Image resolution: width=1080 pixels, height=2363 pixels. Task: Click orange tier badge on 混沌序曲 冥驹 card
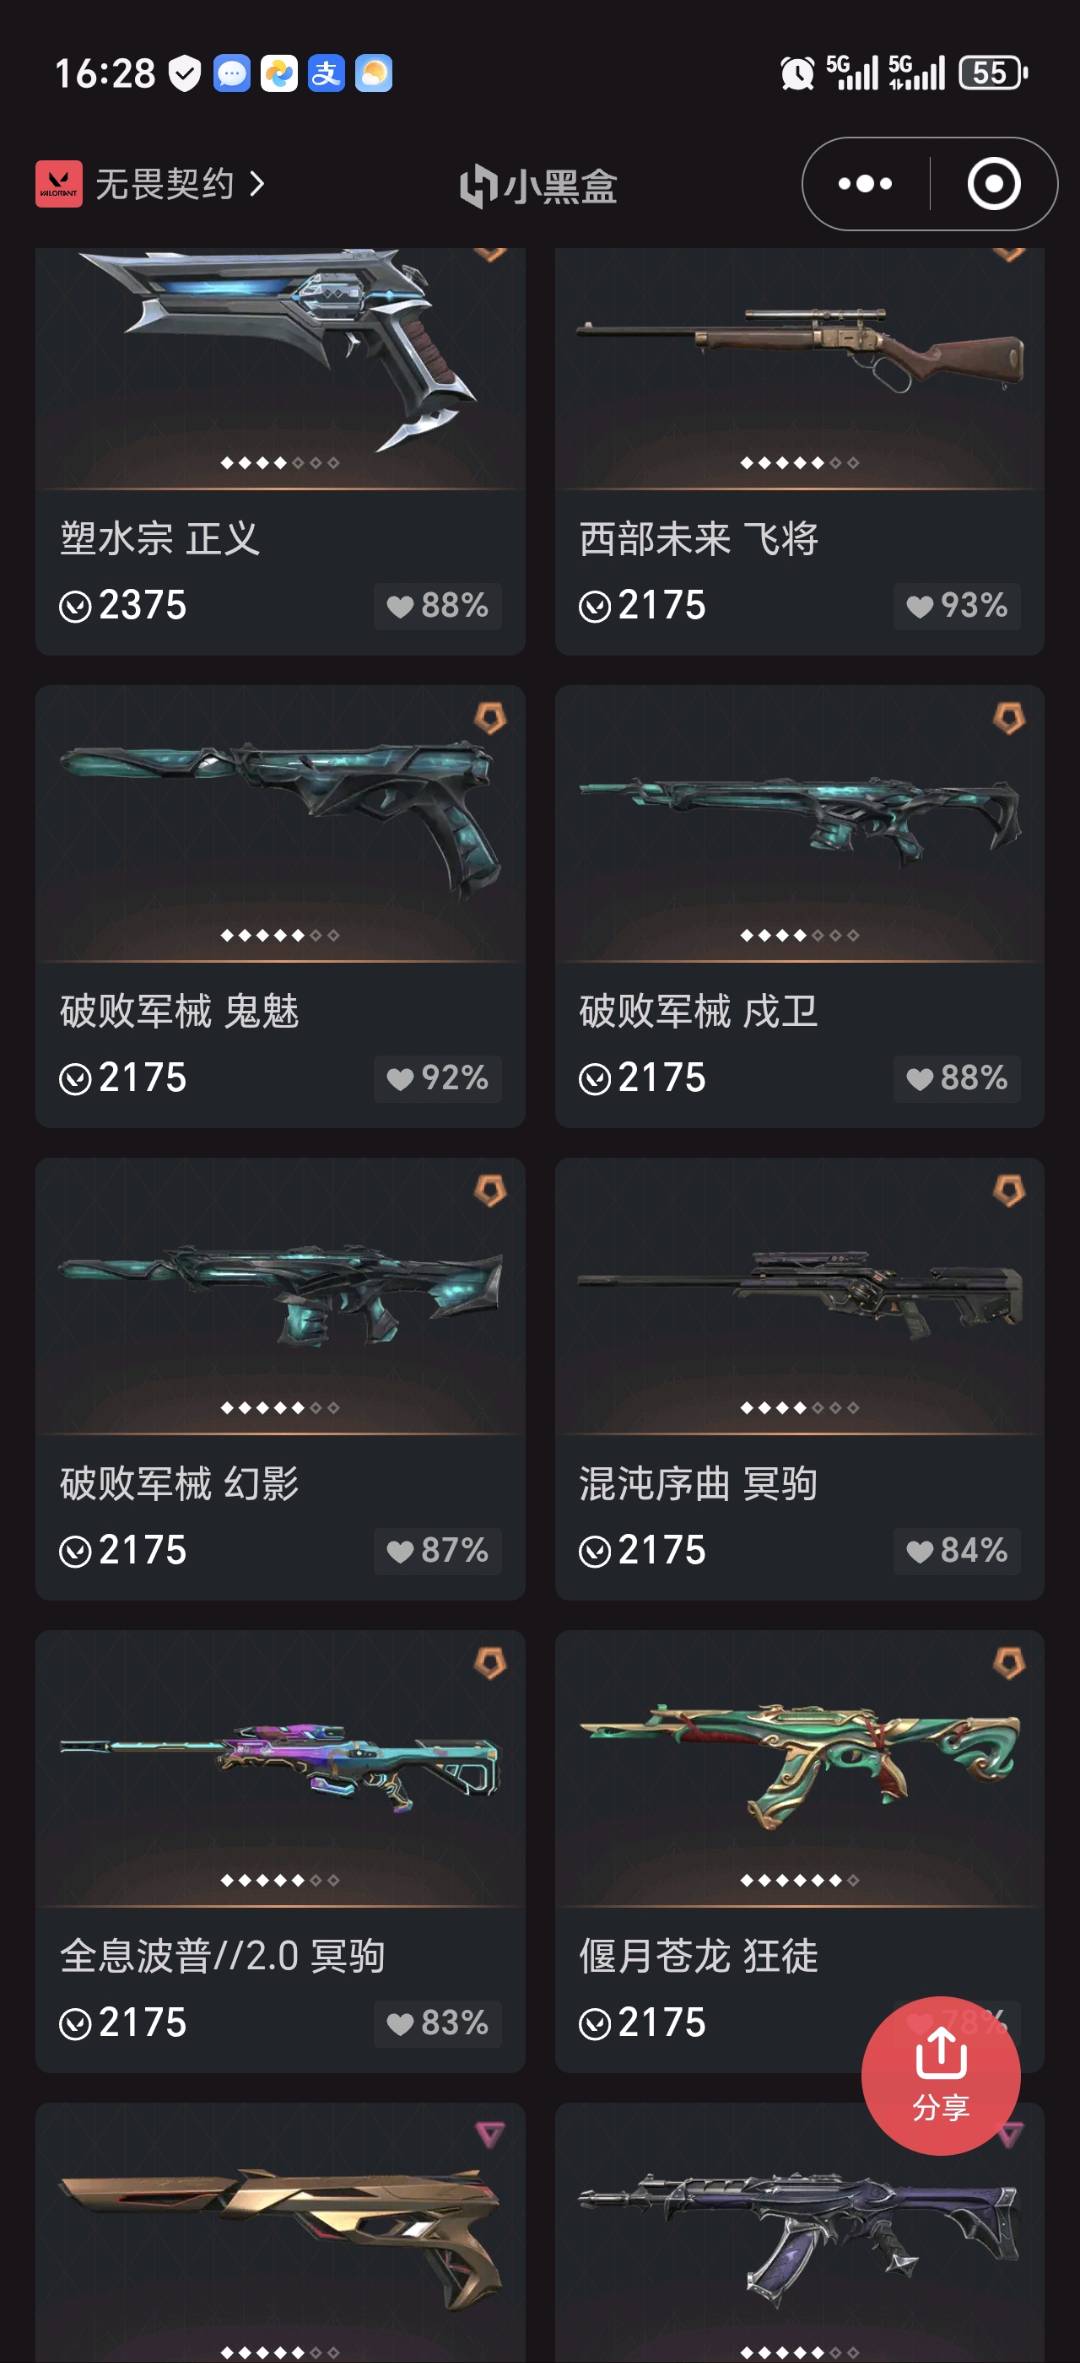coord(1009,1191)
